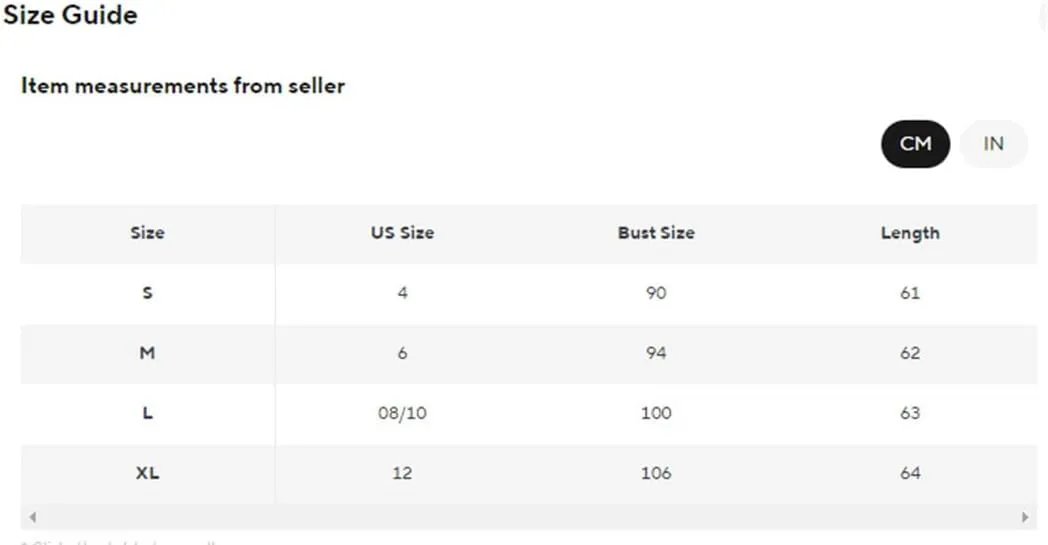Screen dimensions: 1048x545
Task: Click the length value 61
Action: [x=910, y=293]
